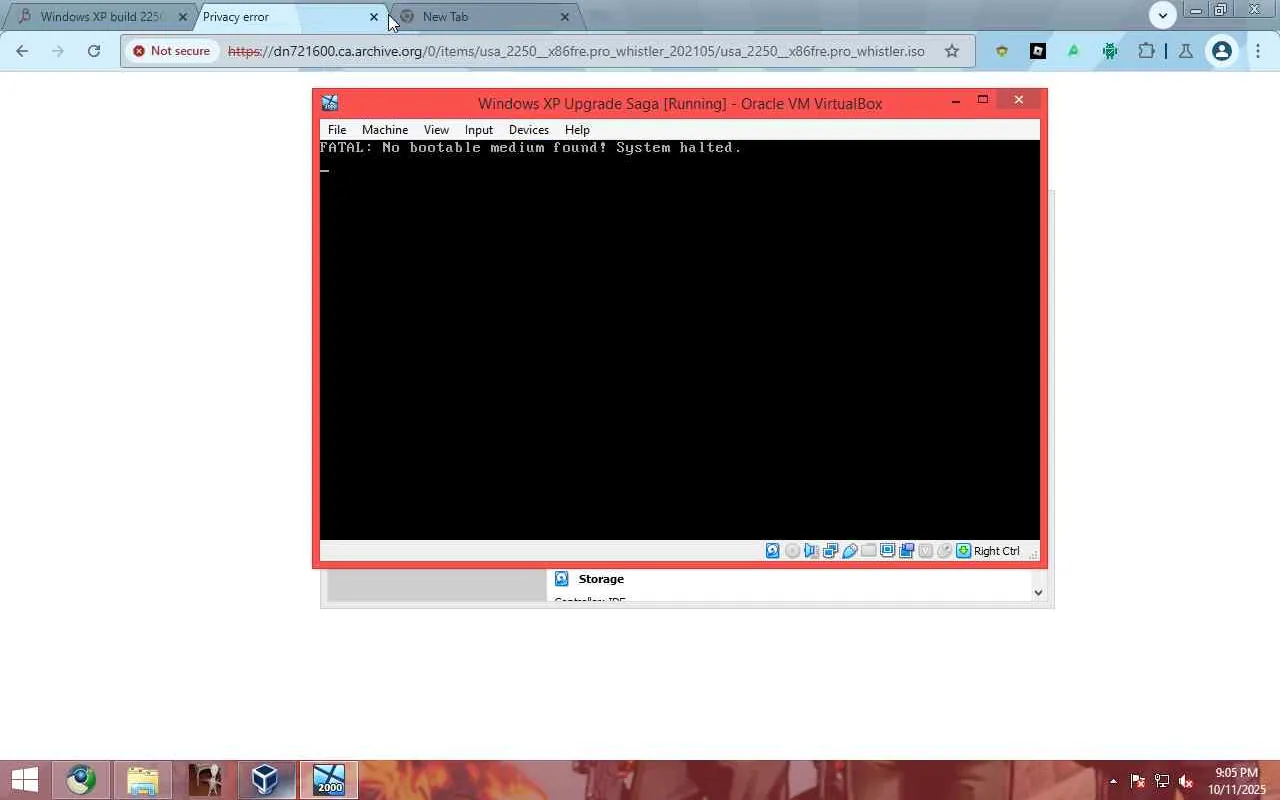This screenshot has width=1280, height=800.
Task: Click the display status icon in VM
Action: (x=887, y=551)
